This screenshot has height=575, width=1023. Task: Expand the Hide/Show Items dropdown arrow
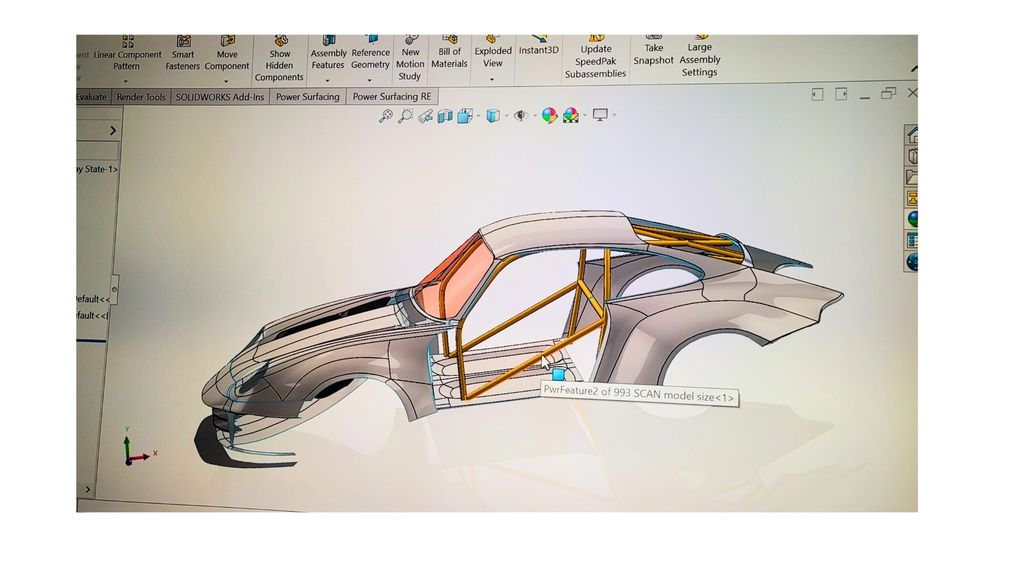(x=534, y=116)
